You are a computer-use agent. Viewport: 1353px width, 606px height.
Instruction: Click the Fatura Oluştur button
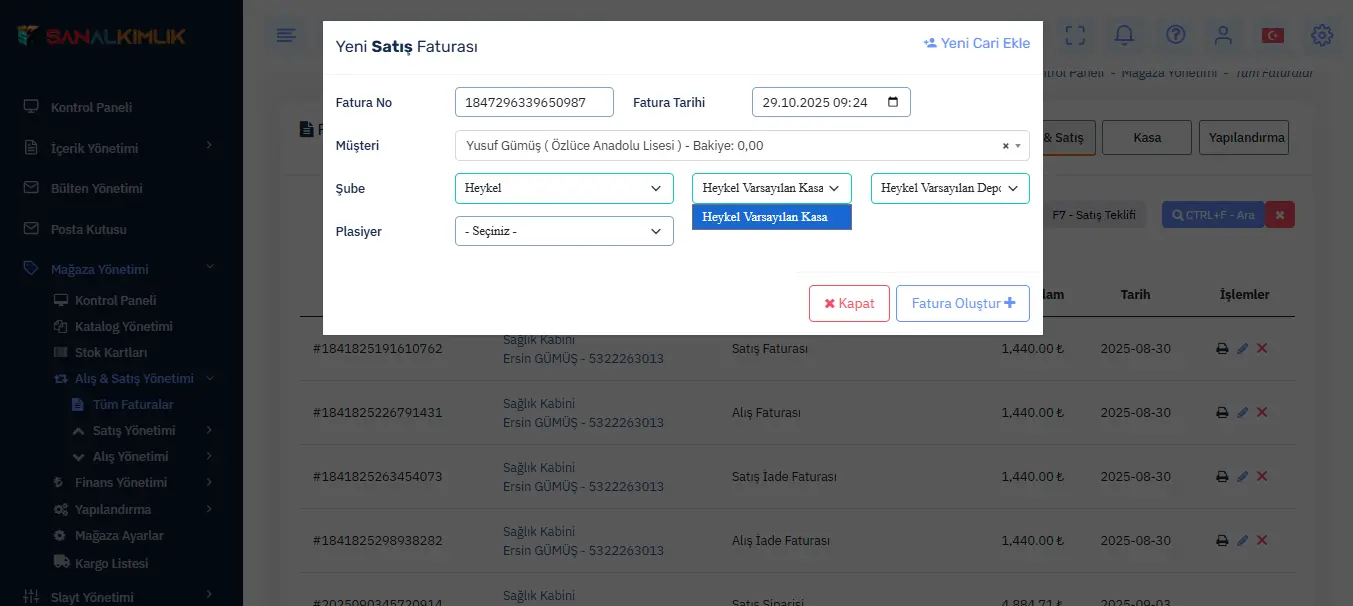(x=963, y=303)
